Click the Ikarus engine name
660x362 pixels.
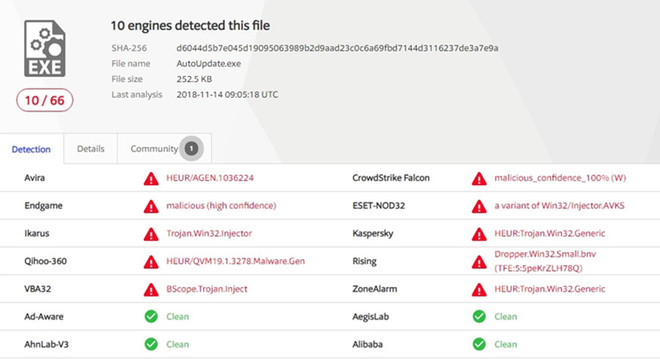coord(37,234)
